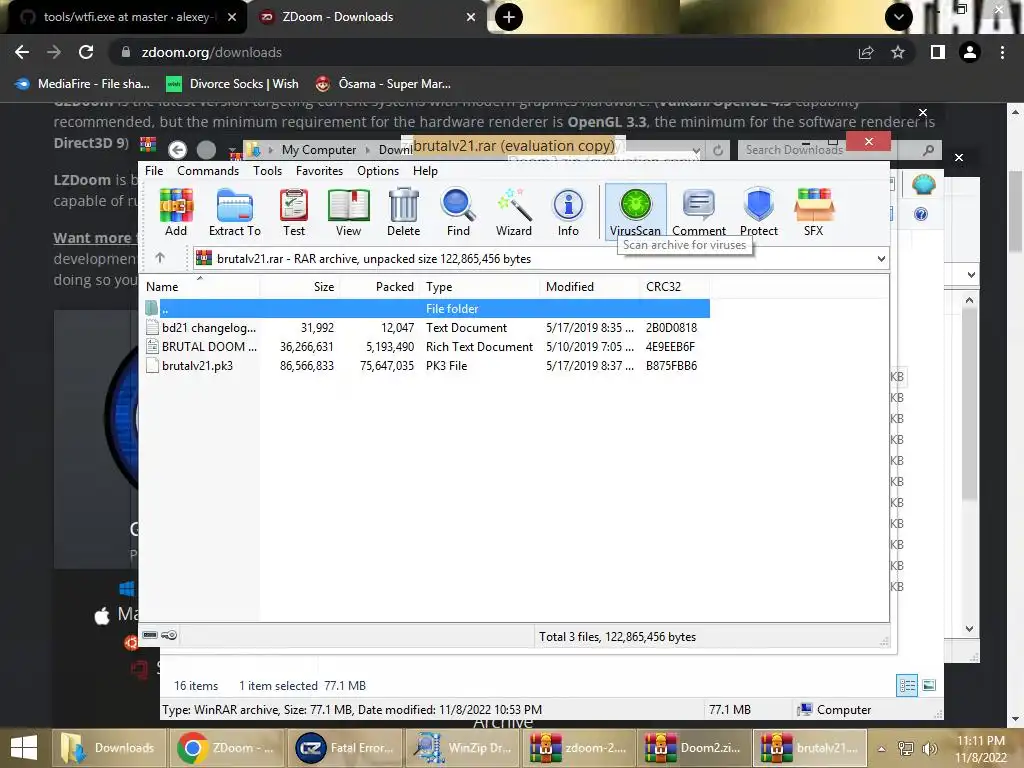
Task: Open MediaFire bookmark
Action: (x=82, y=84)
